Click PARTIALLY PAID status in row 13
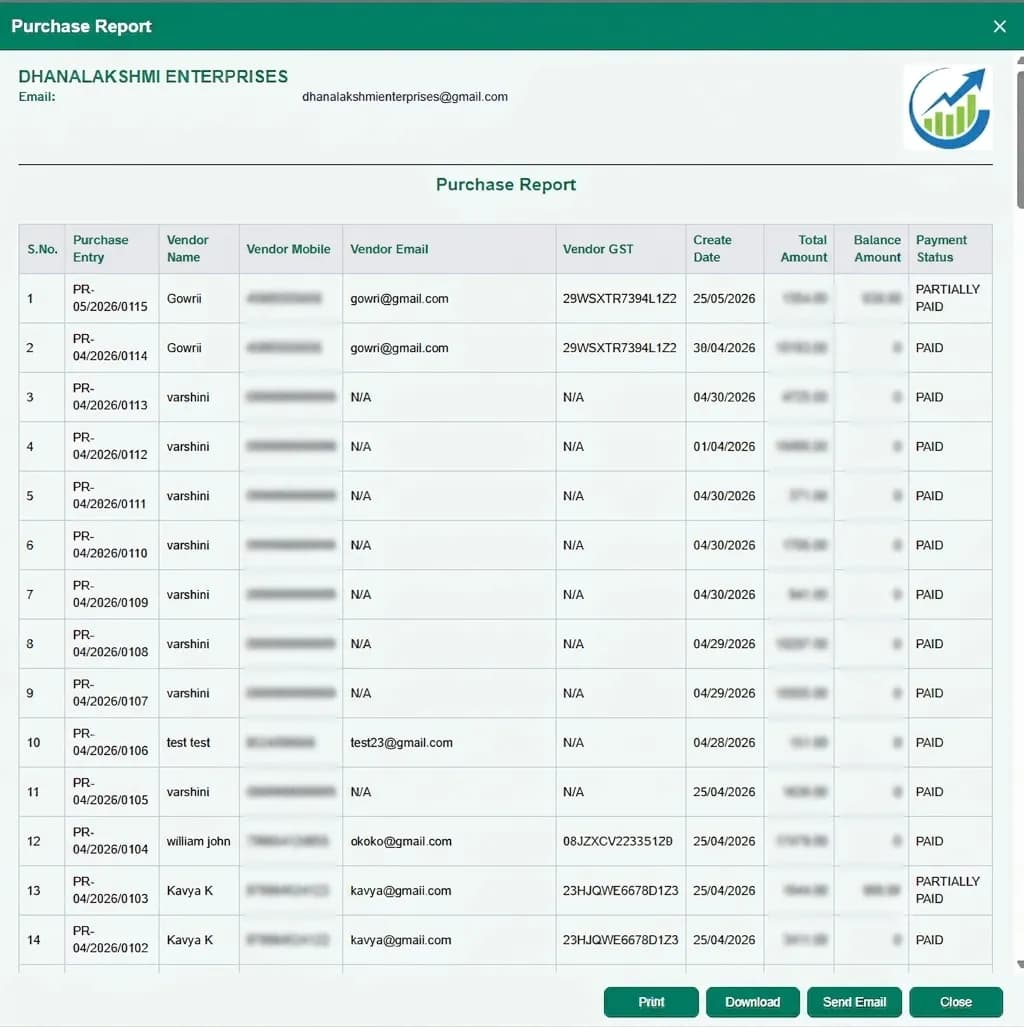 947,890
